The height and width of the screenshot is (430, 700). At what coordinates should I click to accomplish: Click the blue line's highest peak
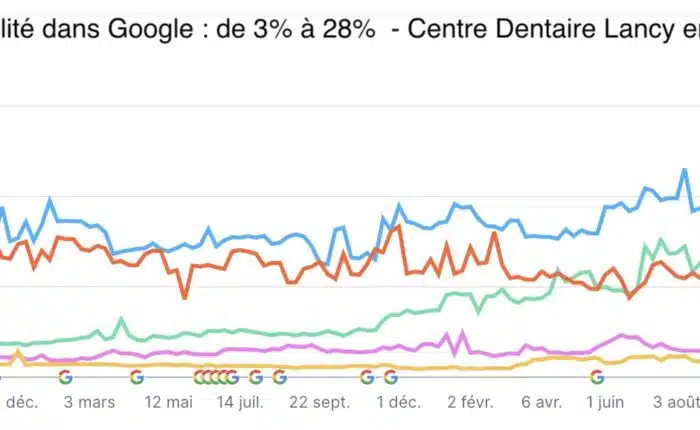(684, 170)
